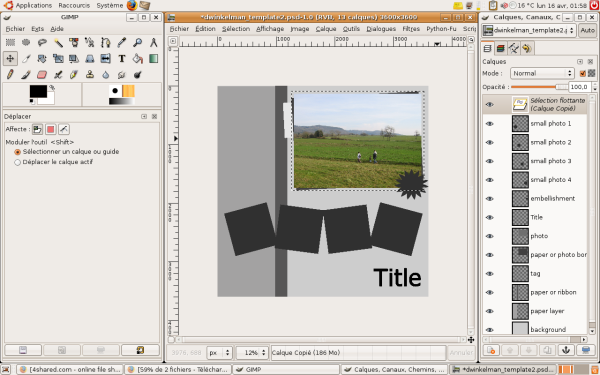Open the Exts menu in GIMP toolbox
This screenshot has height=375, width=600.
point(38,29)
